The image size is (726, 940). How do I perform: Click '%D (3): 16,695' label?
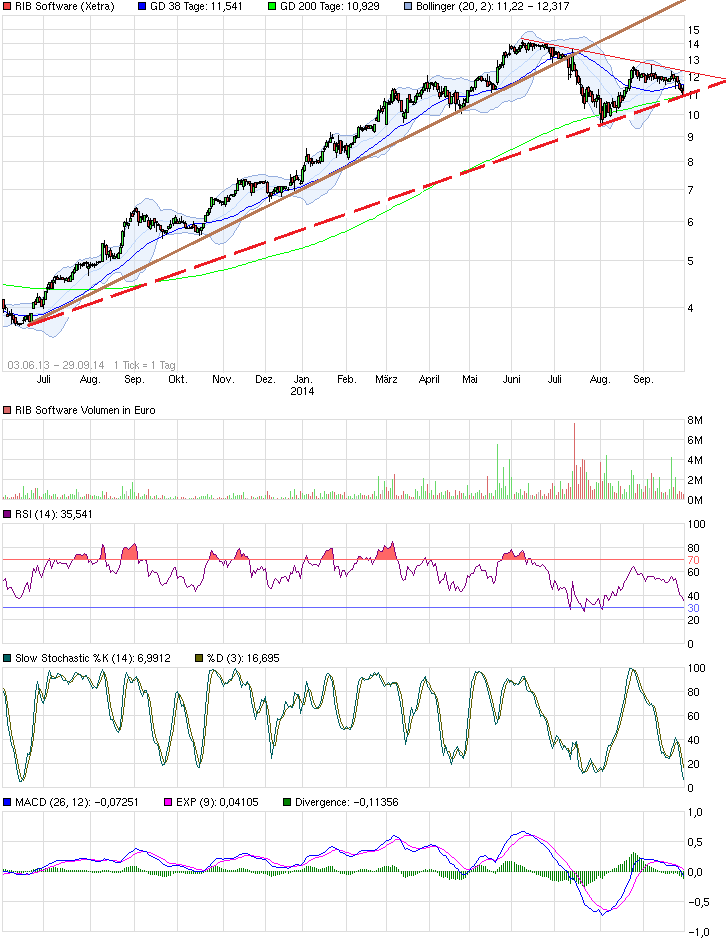point(243,658)
